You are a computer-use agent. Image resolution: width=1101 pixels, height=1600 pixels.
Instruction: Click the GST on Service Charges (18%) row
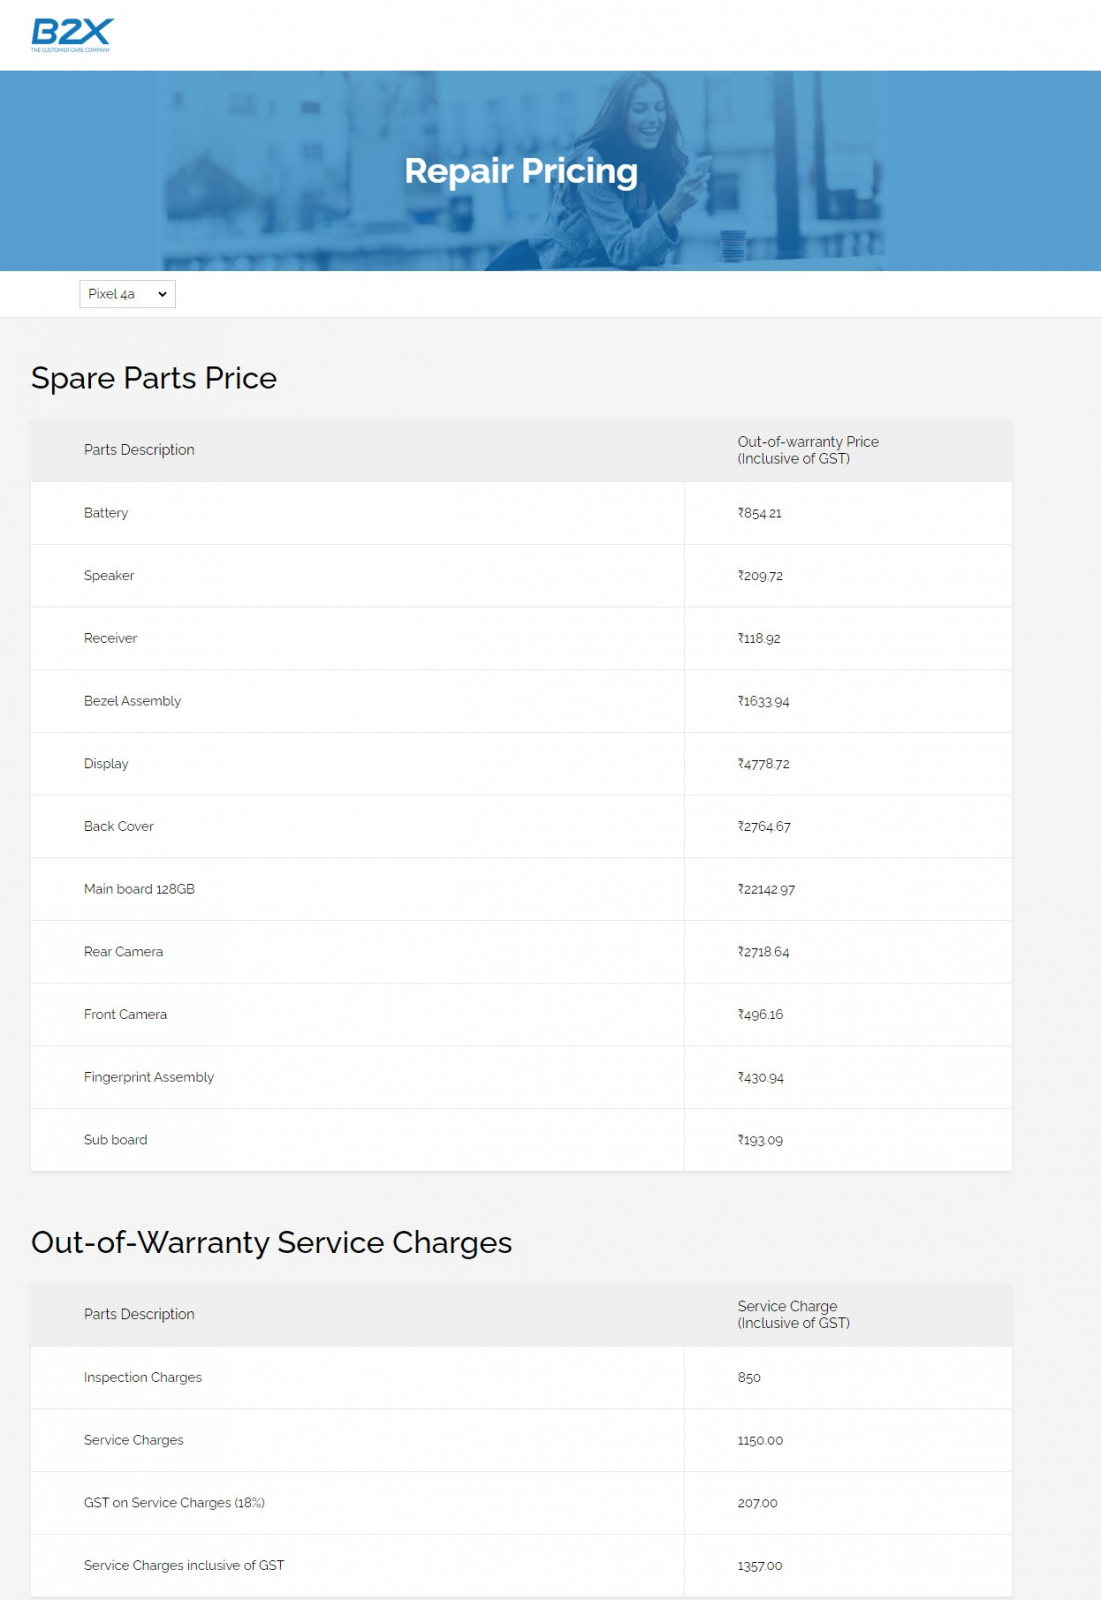521,1503
